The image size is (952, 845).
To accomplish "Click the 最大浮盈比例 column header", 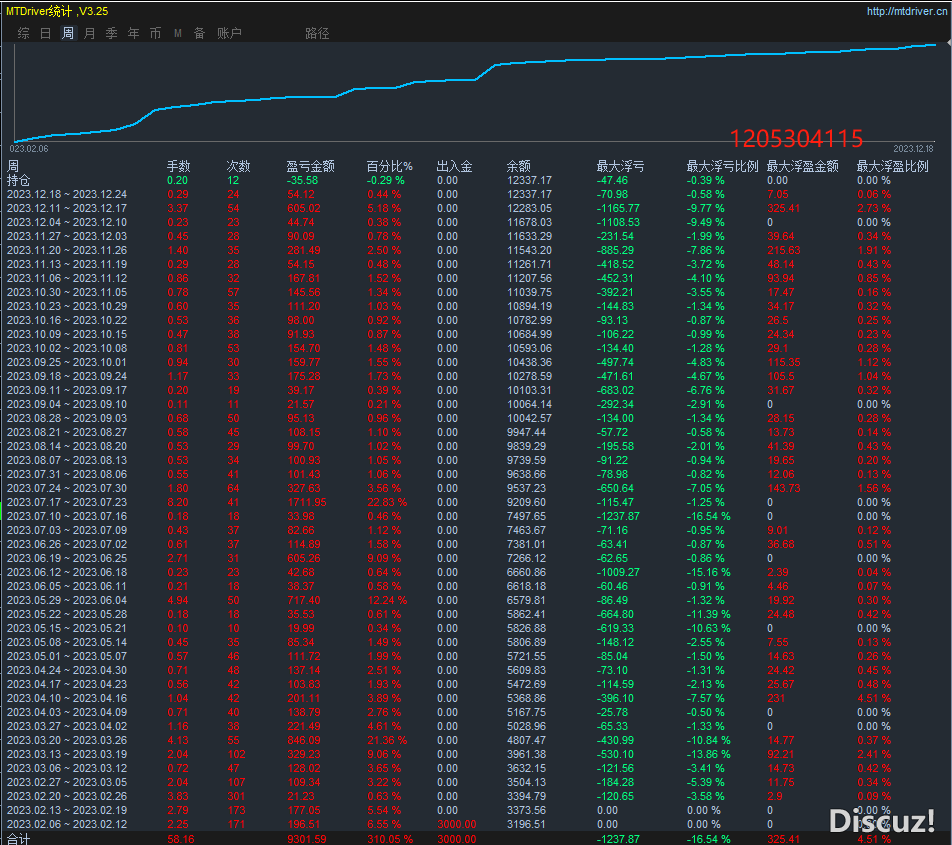I will tap(892, 166).
